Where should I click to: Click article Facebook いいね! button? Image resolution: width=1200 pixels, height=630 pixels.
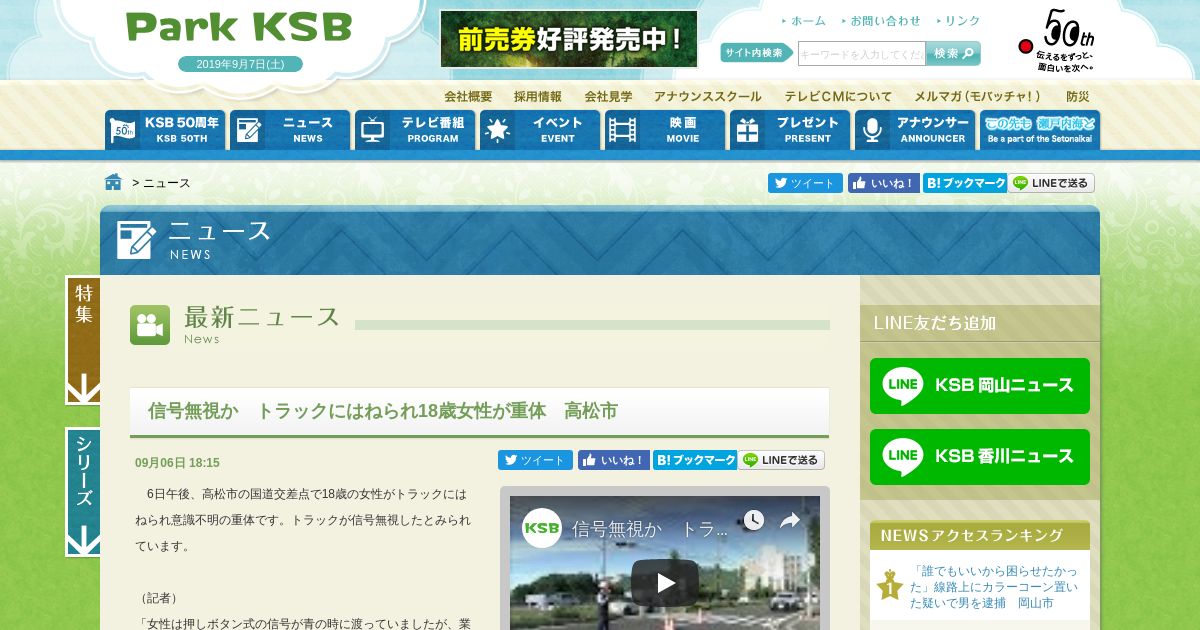click(x=614, y=460)
